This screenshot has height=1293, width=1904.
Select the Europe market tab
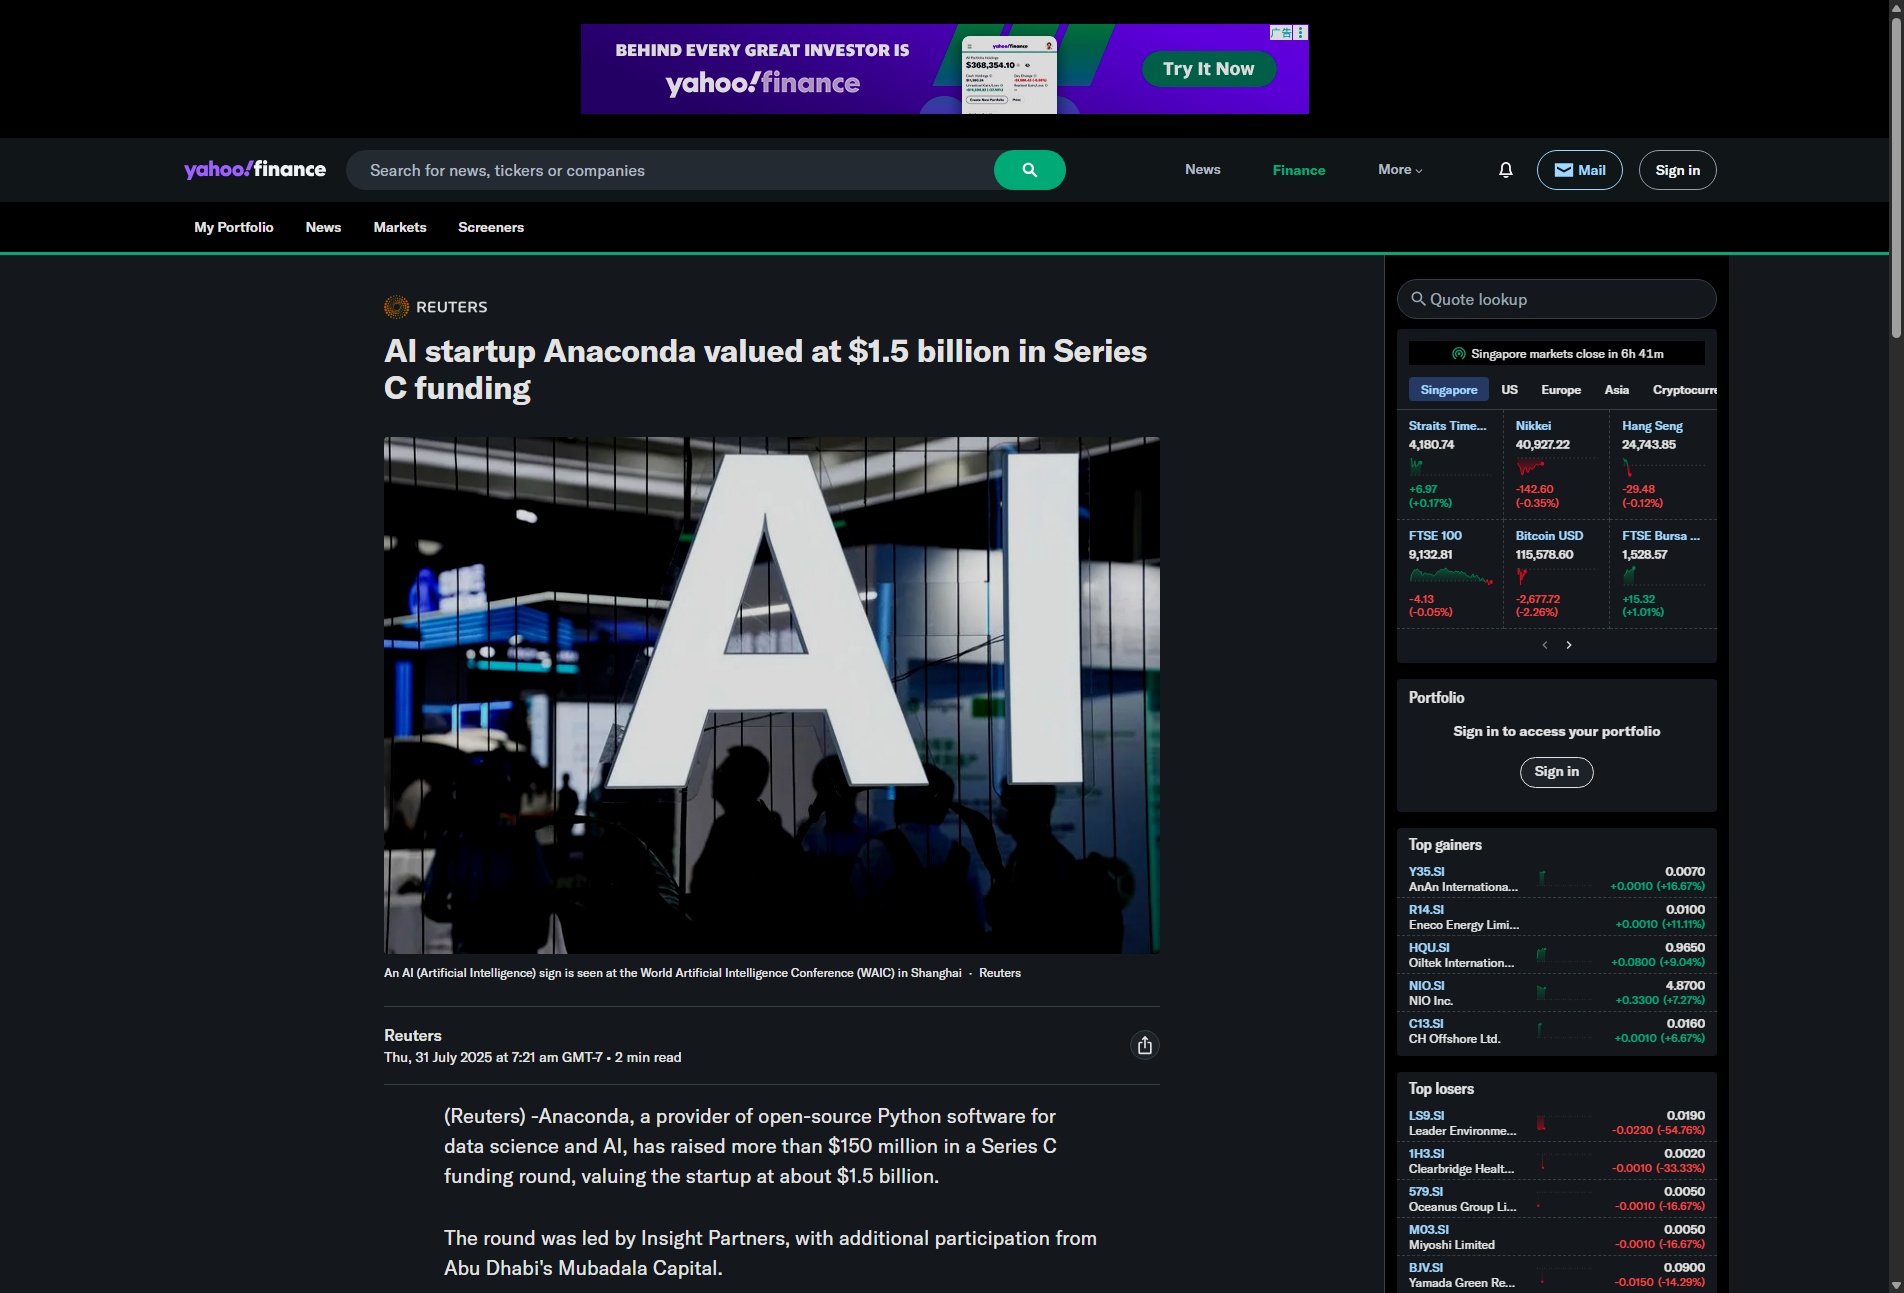pos(1561,390)
